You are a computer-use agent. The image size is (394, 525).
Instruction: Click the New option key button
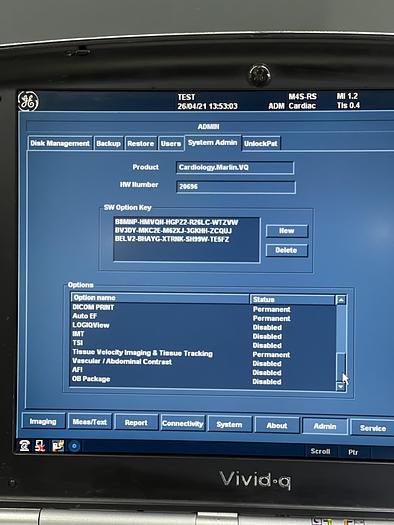point(287,231)
